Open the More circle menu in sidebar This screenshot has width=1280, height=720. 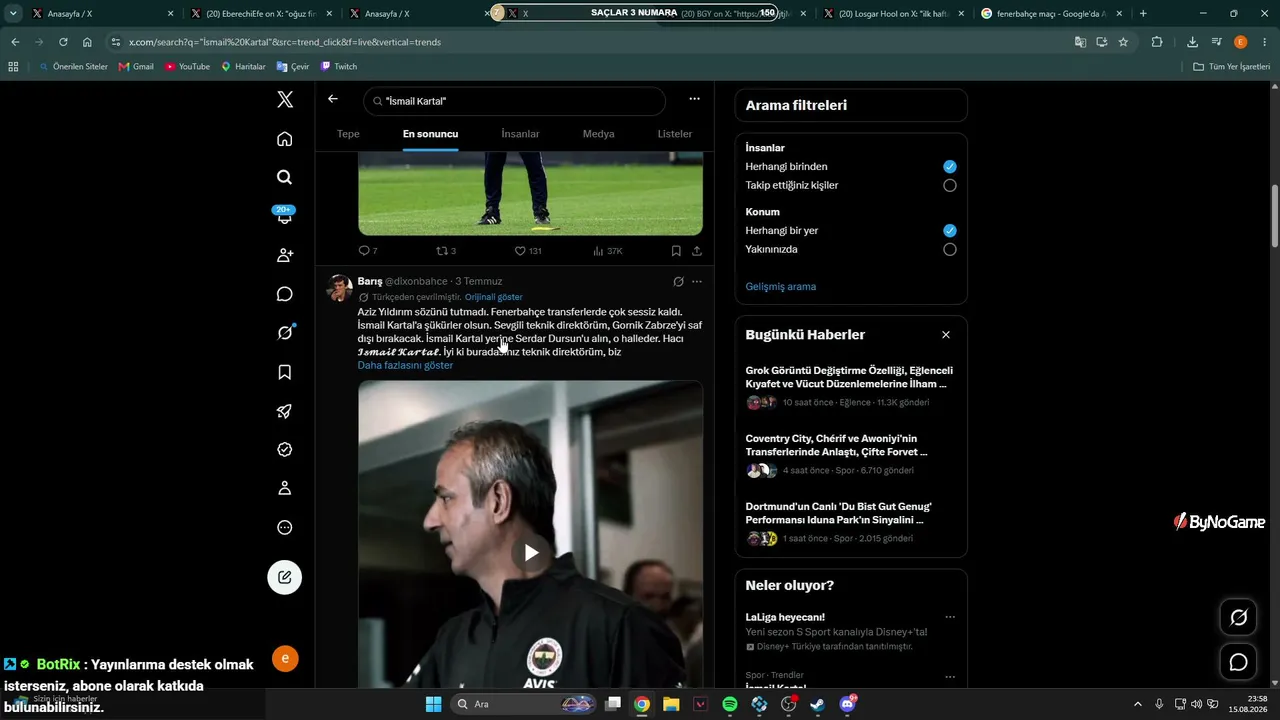285,527
